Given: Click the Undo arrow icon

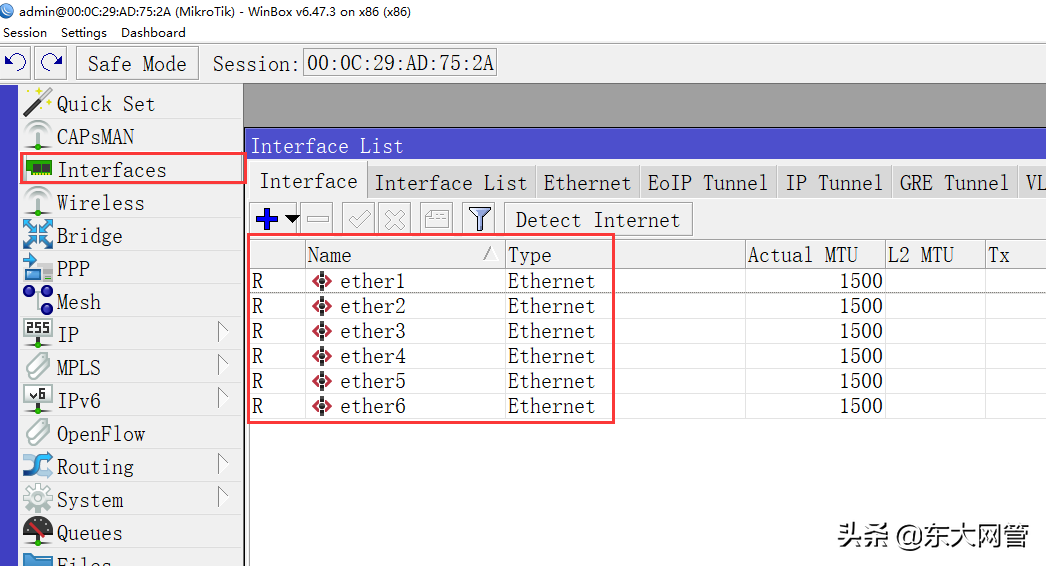Looking at the screenshot, I should [15, 63].
